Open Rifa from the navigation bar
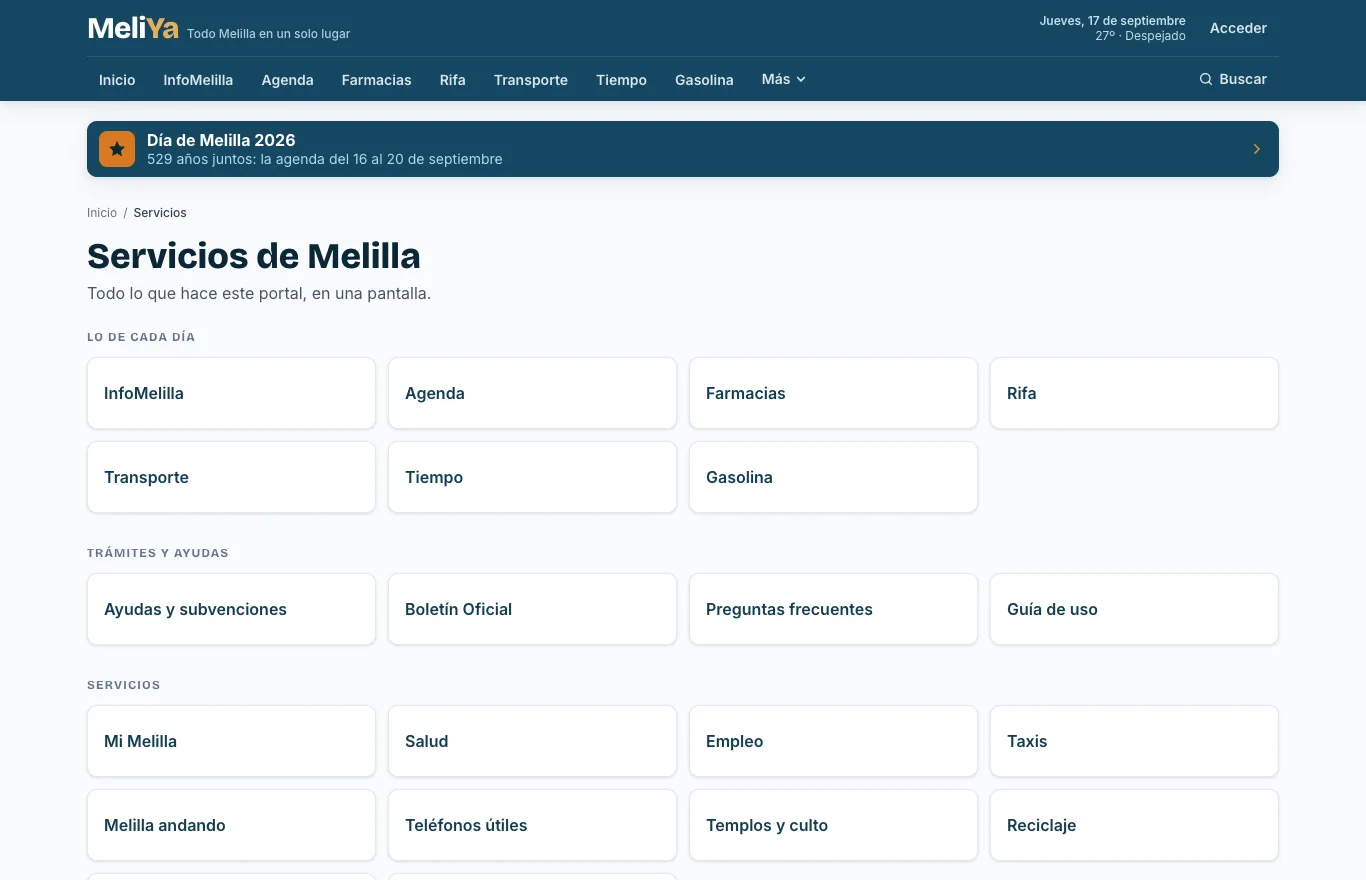1366x880 pixels. click(453, 80)
